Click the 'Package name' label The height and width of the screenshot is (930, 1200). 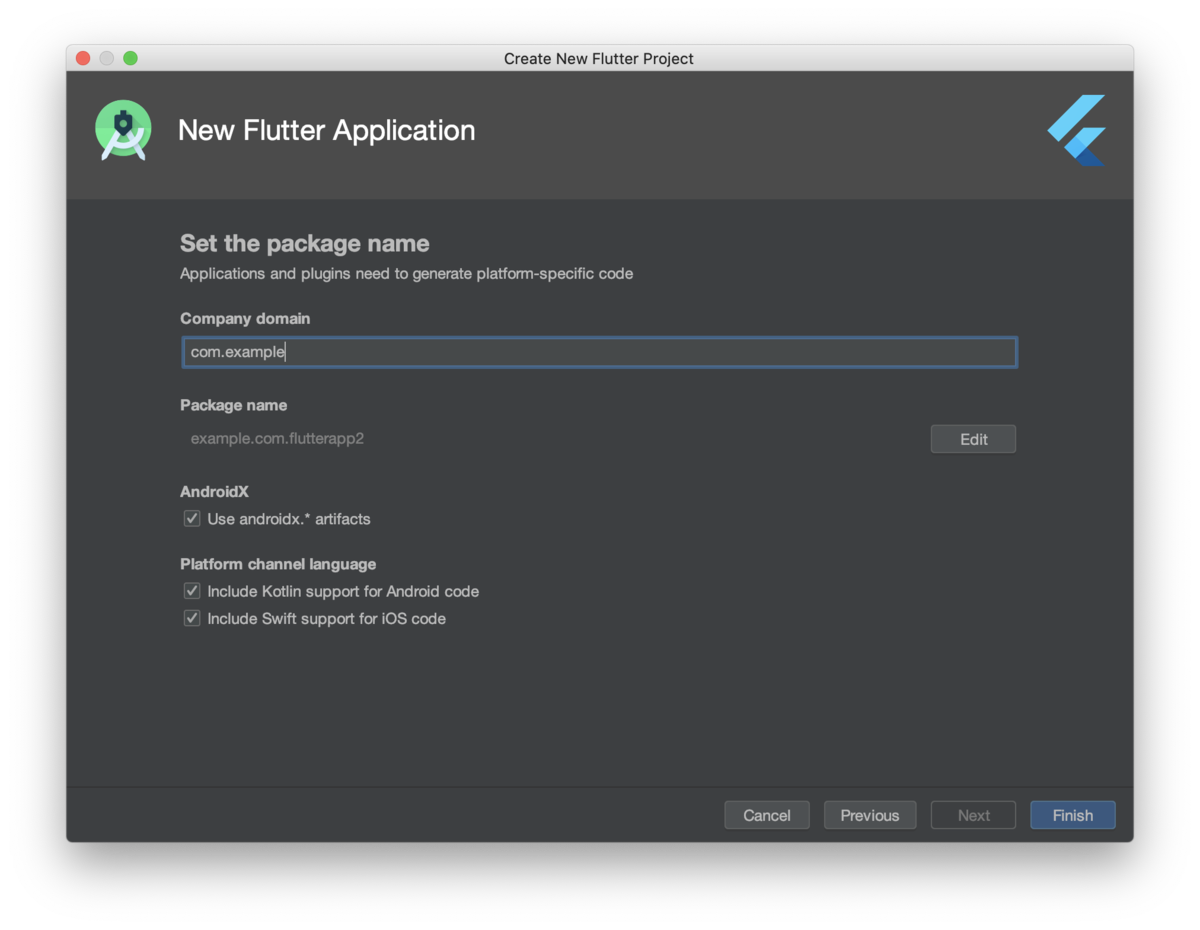[233, 405]
